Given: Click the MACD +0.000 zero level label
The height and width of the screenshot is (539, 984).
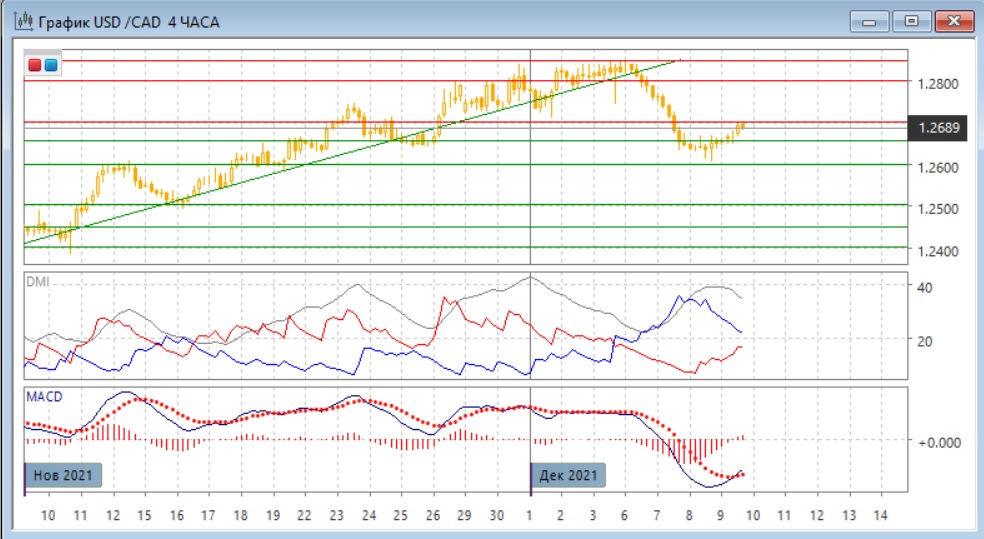Looking at the screenshot, I should click(940, 441).
